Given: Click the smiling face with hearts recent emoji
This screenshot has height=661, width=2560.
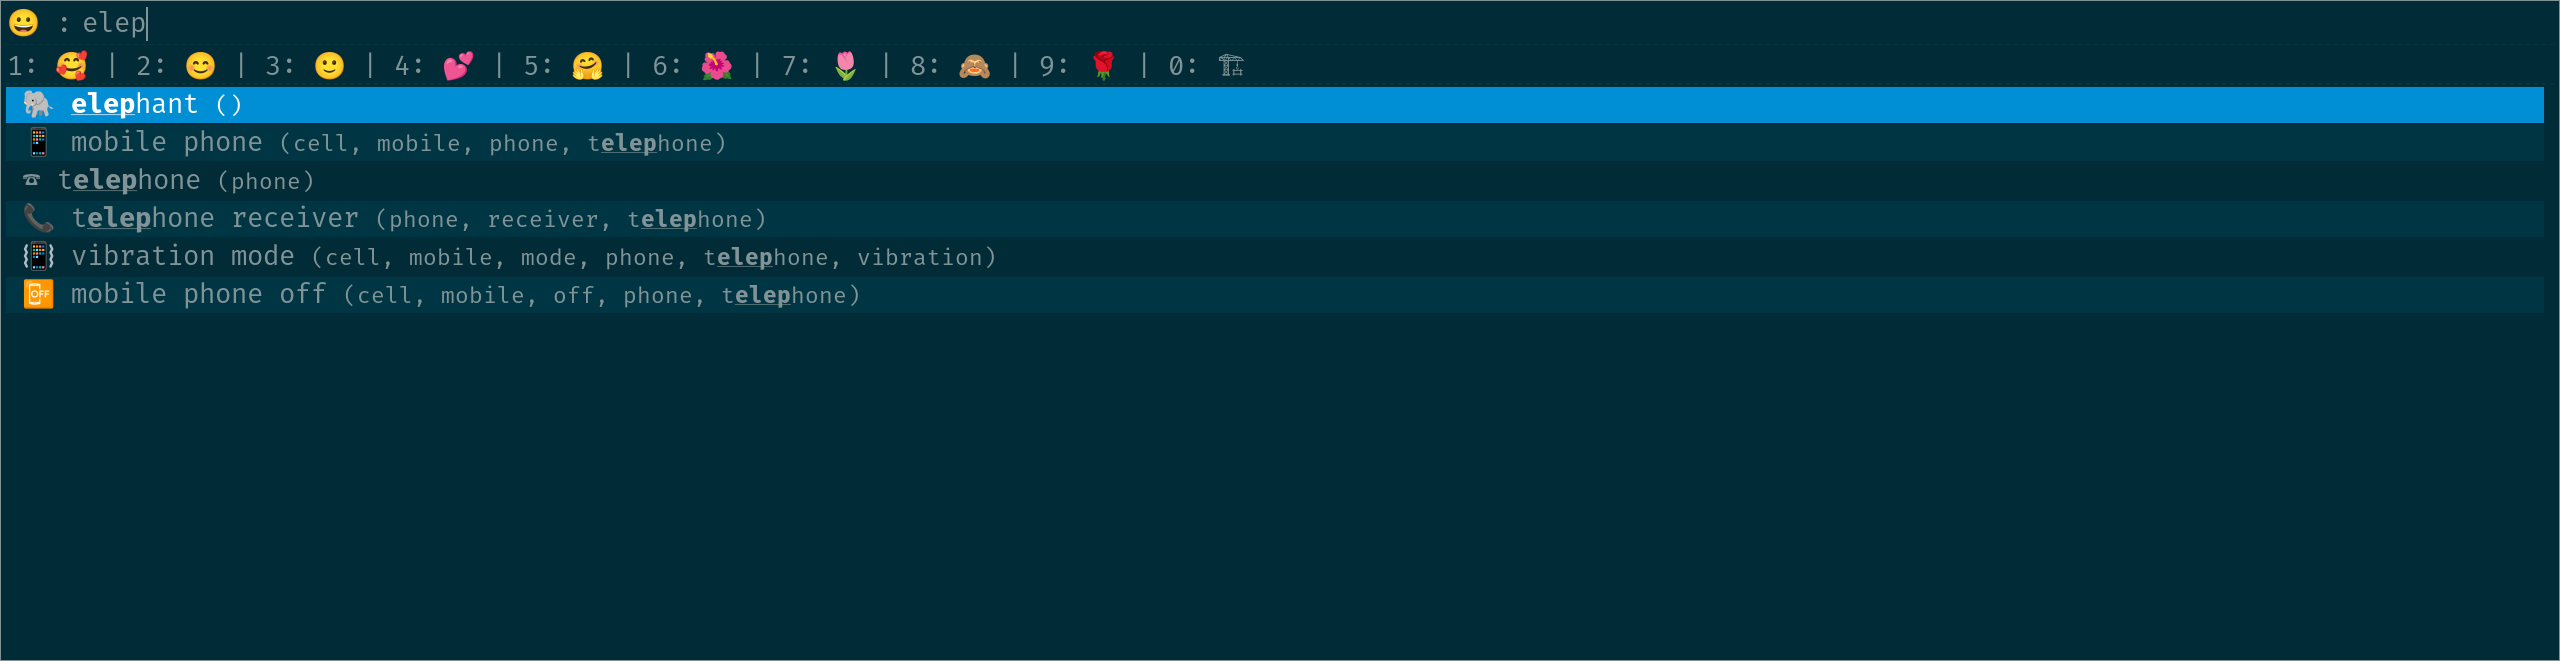Looking at the screenshot, I should click(x=72, y=66).
